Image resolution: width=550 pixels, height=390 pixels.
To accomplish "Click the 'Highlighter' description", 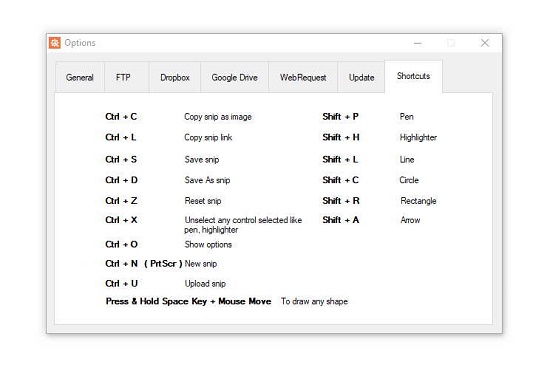I will pyautogui.click(x=418, y=138).
